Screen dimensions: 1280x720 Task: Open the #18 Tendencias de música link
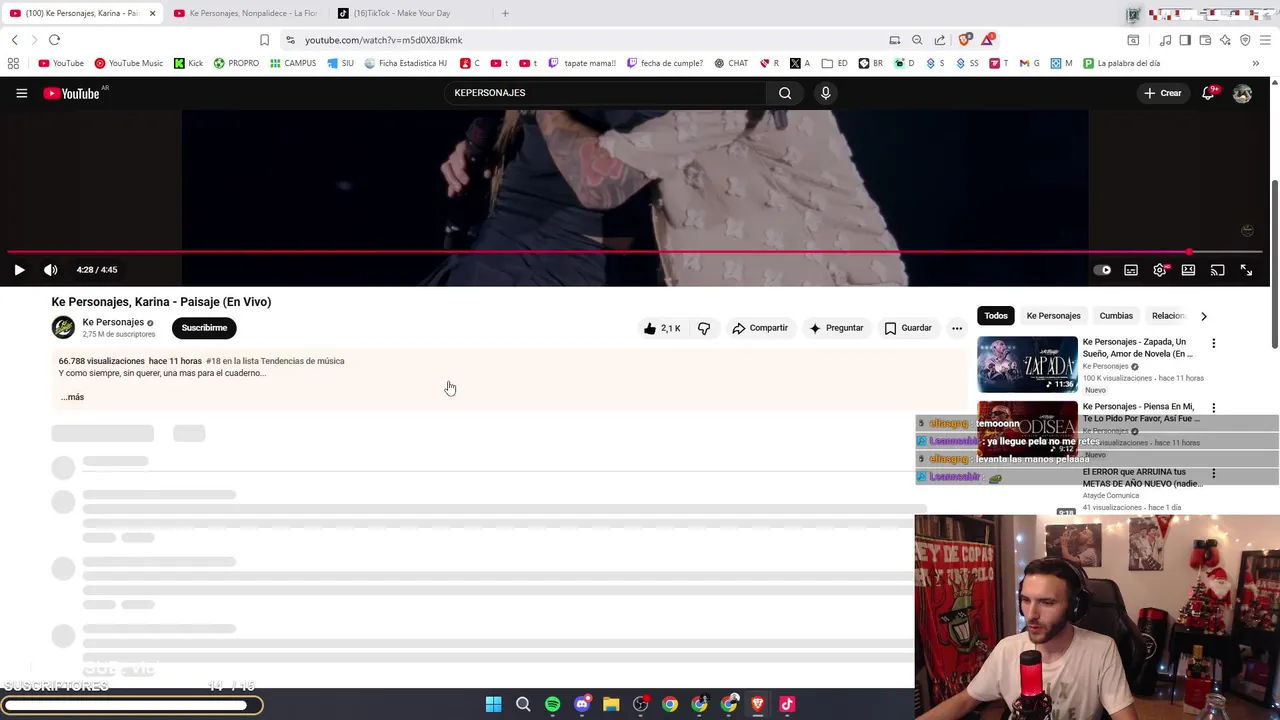click(275, 361)
